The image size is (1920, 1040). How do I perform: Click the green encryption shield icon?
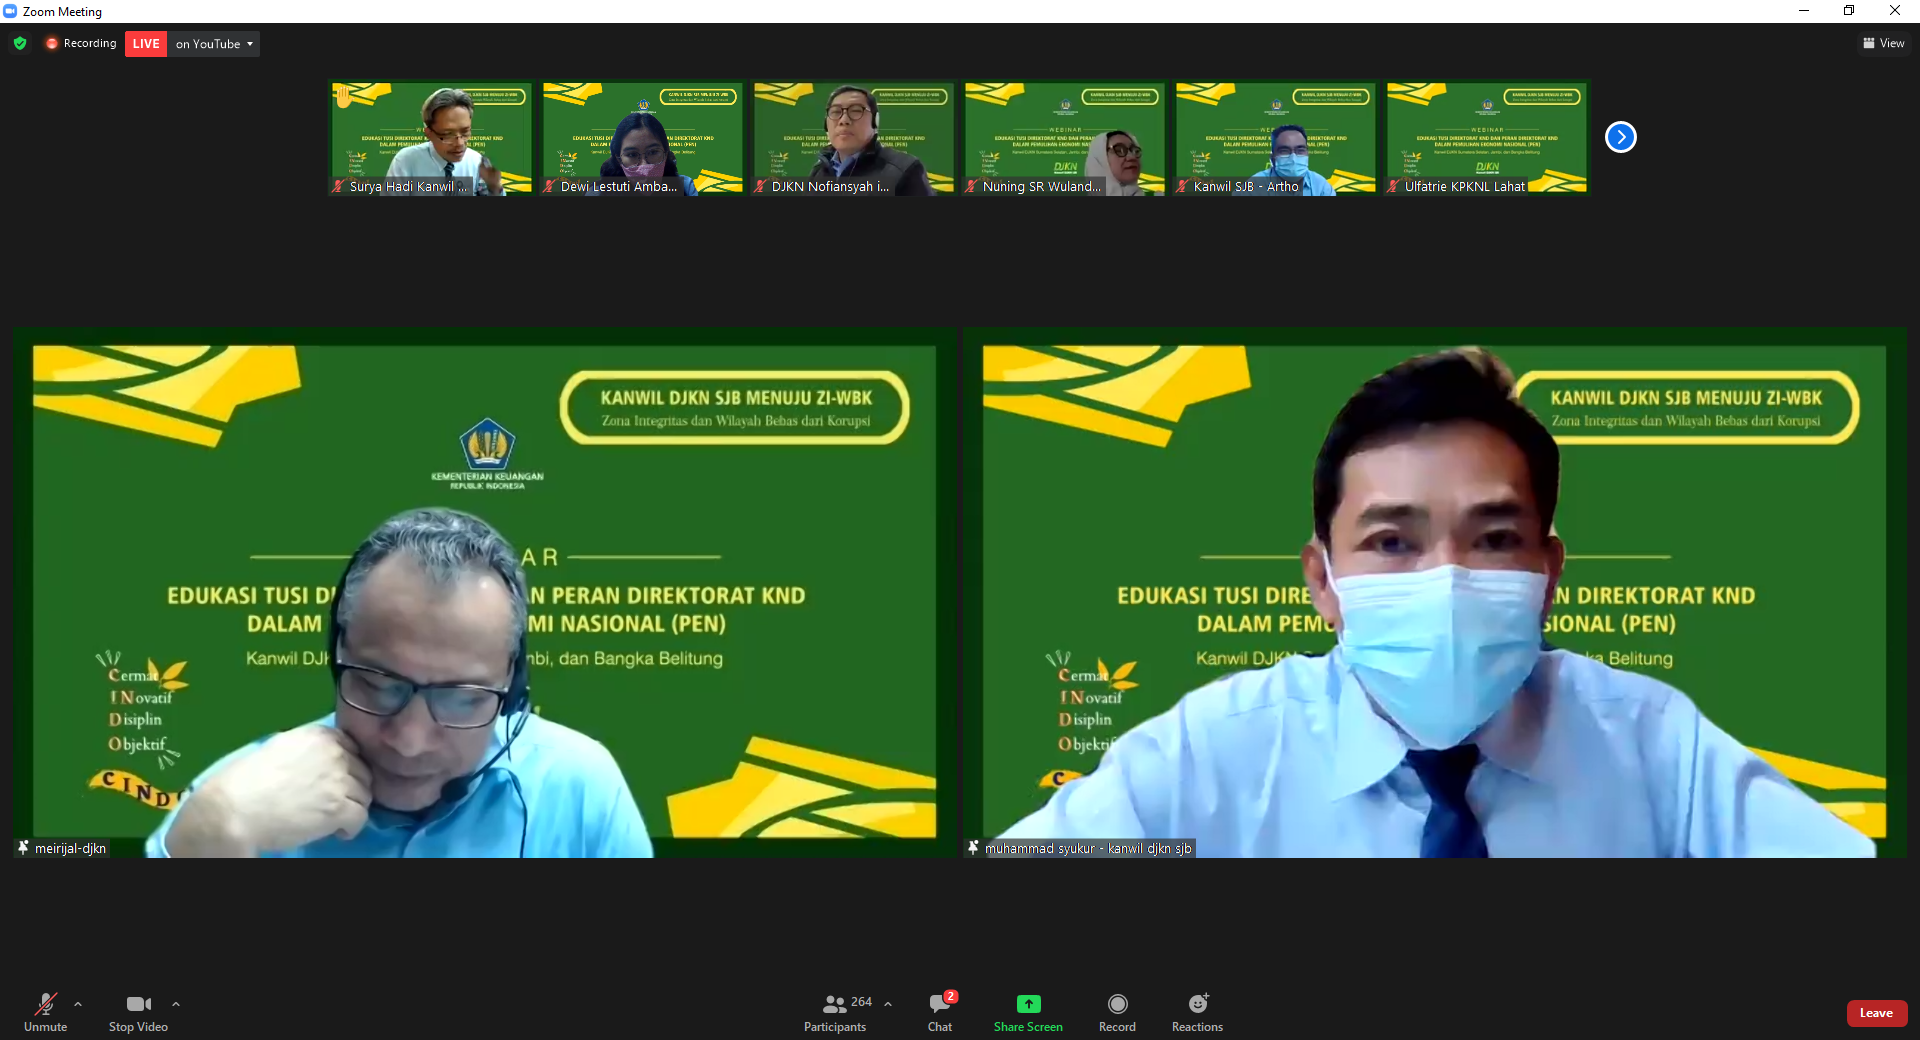coord(20,44)
